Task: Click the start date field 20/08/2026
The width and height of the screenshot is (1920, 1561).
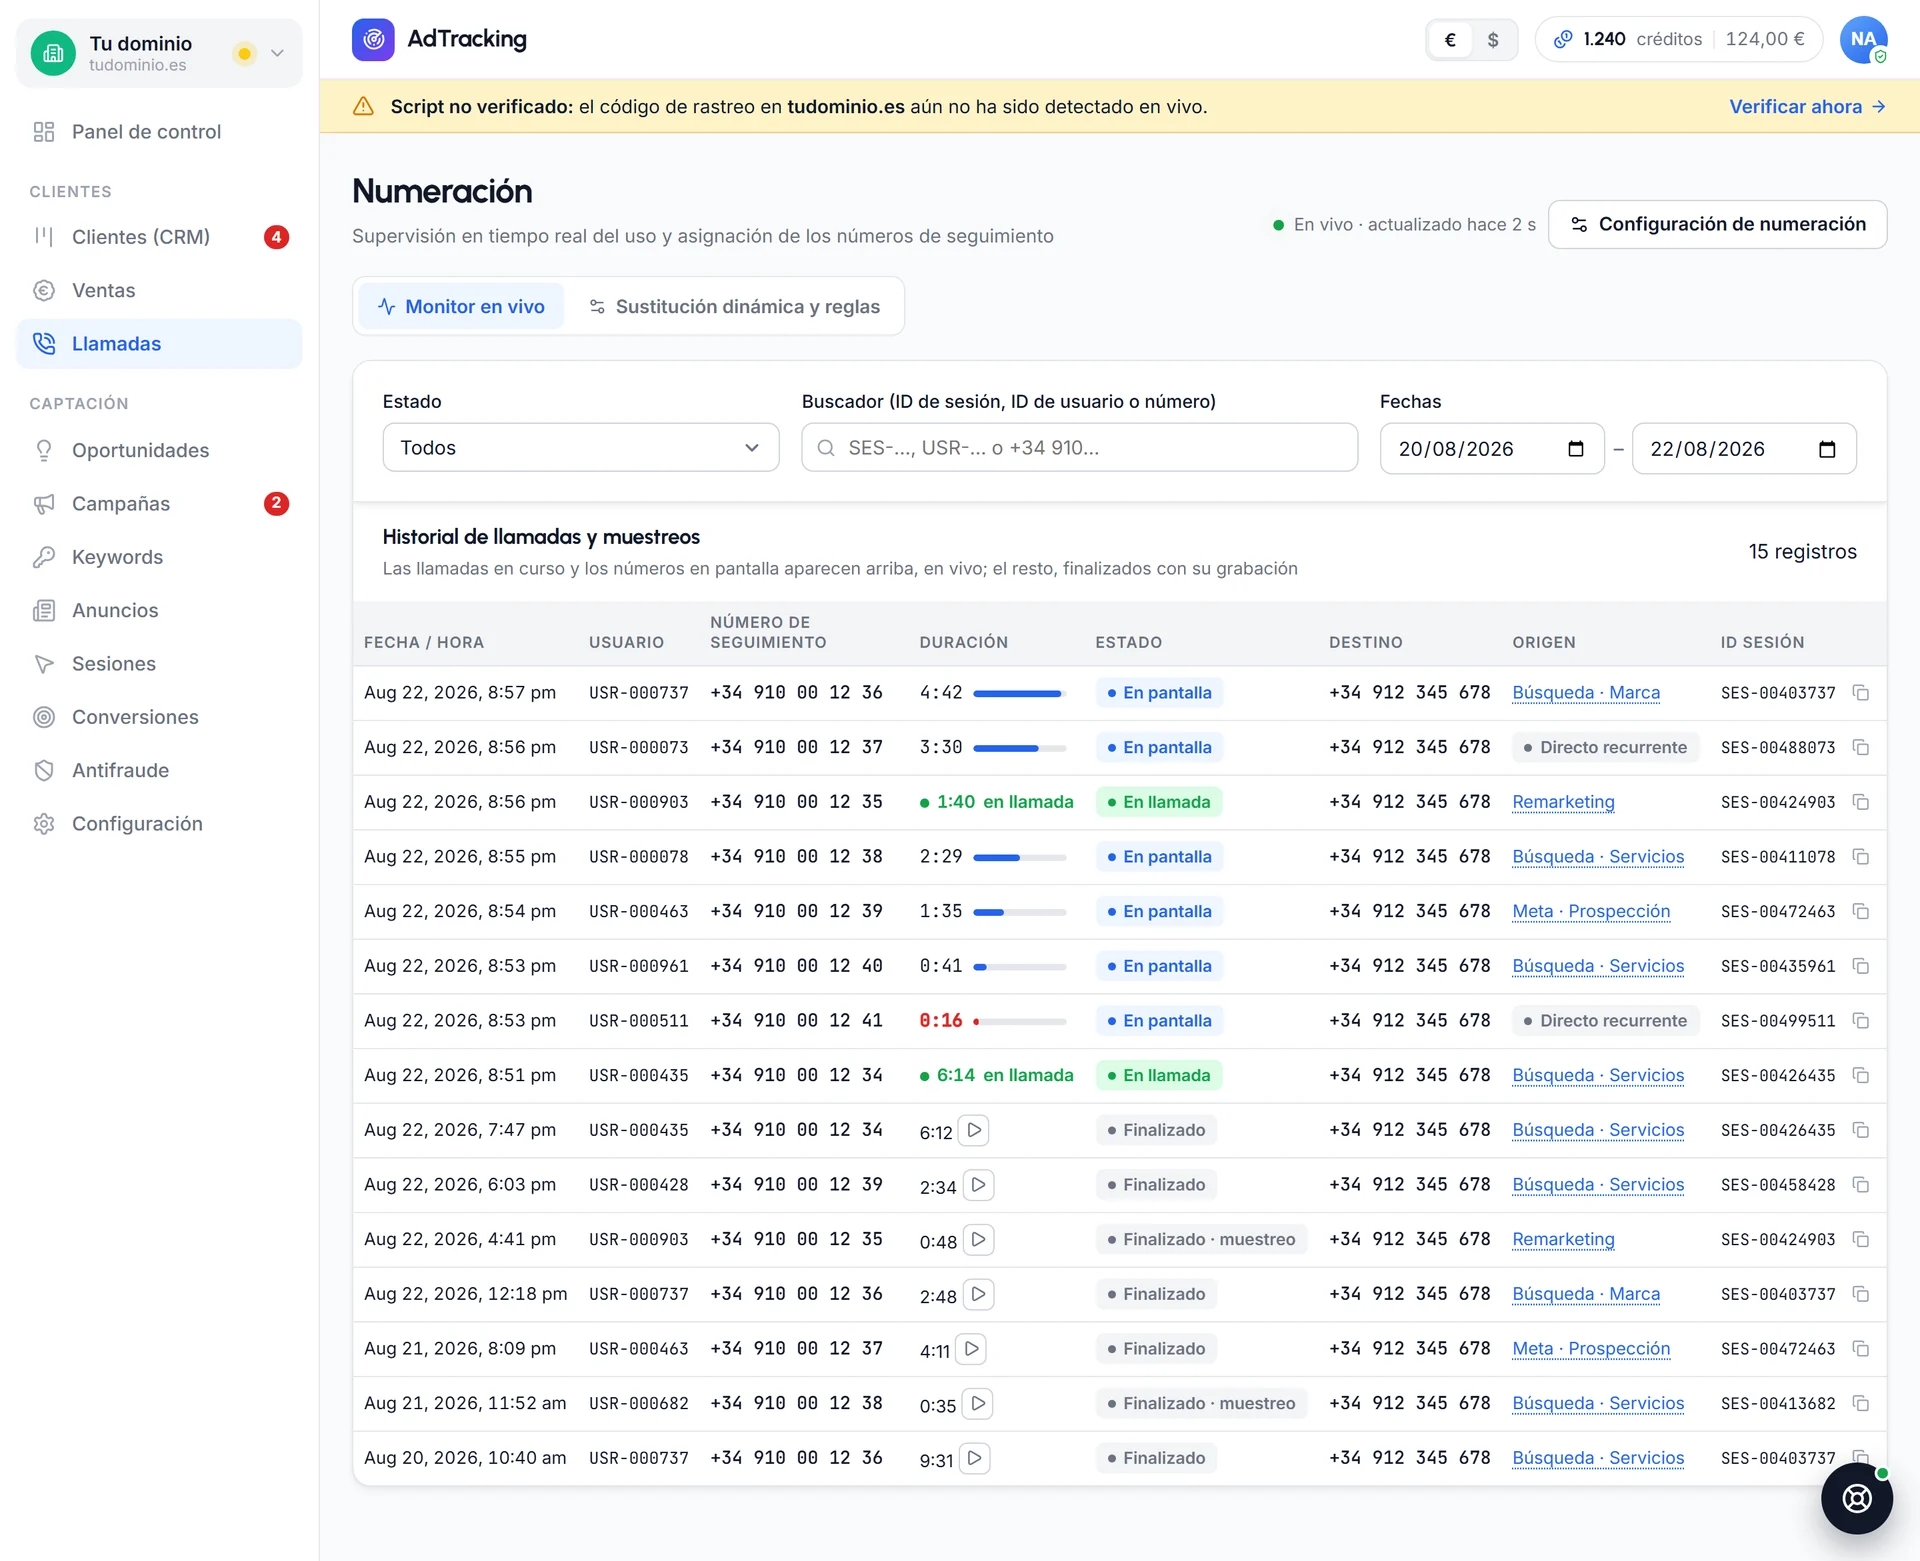Action: point(1491,449)
